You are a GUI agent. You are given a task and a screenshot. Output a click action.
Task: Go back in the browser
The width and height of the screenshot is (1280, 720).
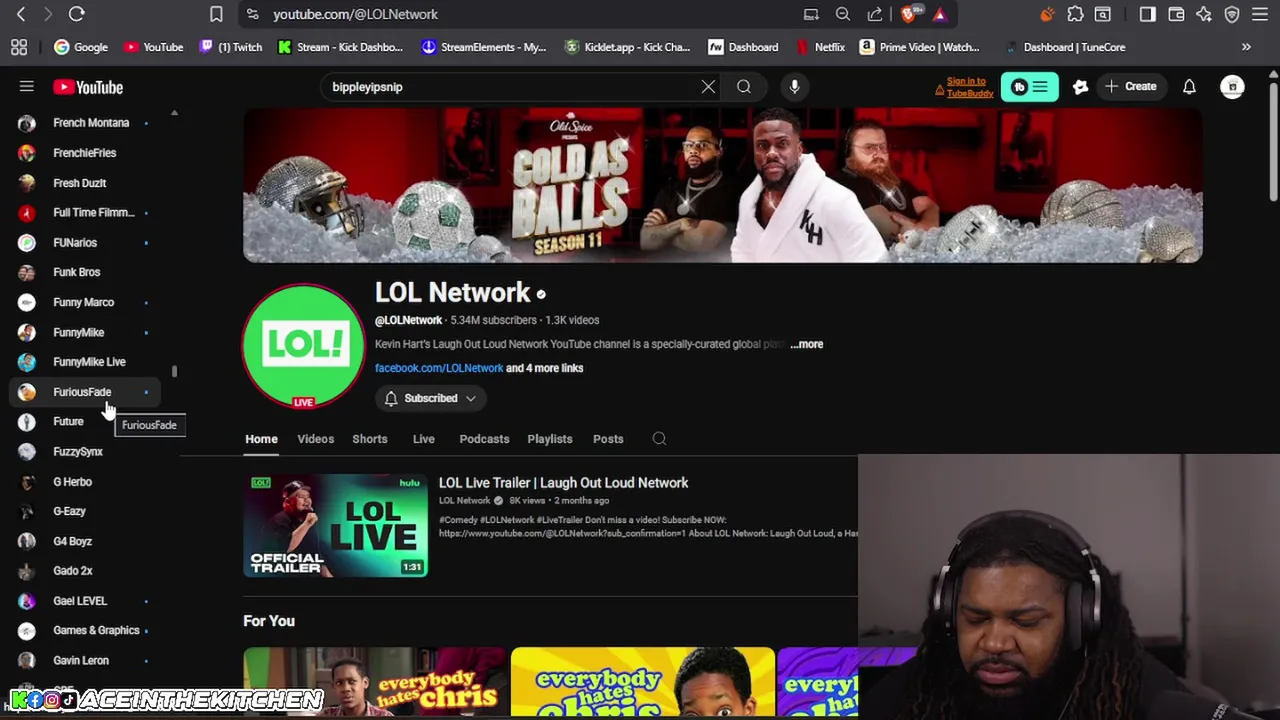[x=21, y=14]
